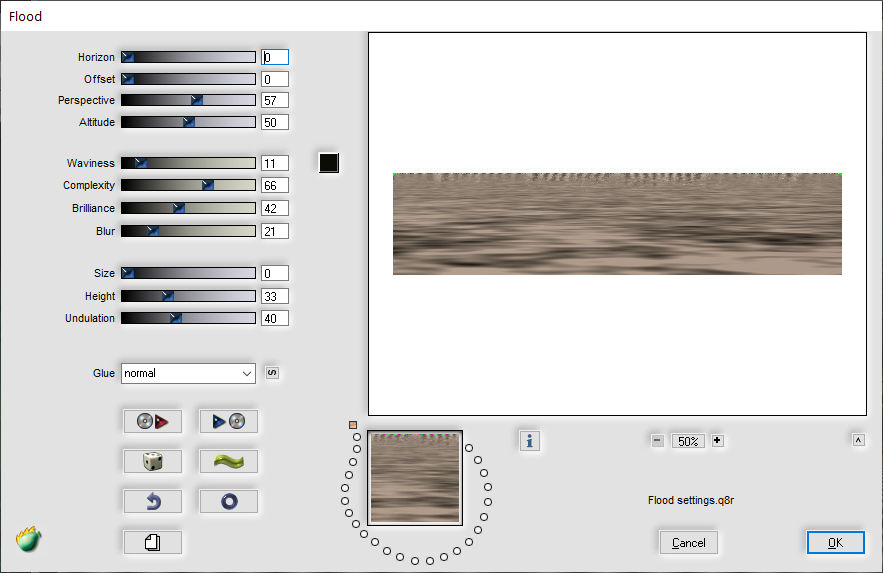Click the blue arrow with disc button
The width and height of the screenshot is (883, 573).
coord(229,421)
